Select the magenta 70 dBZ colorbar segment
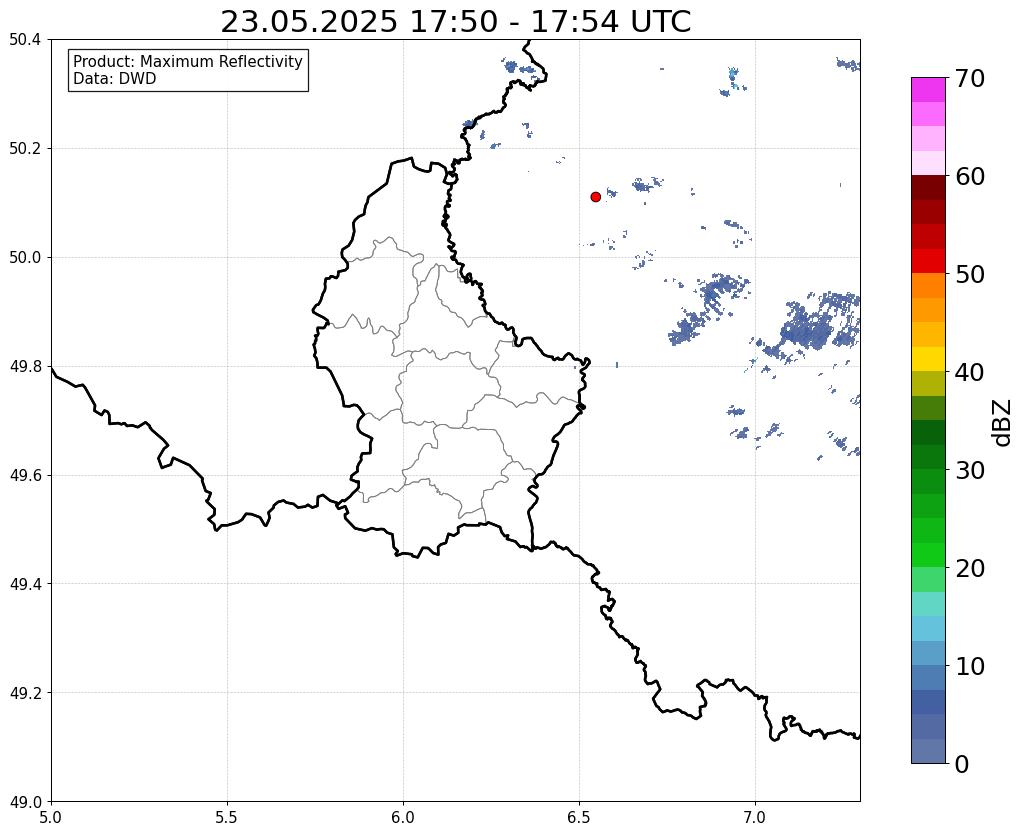 [928, 90]
